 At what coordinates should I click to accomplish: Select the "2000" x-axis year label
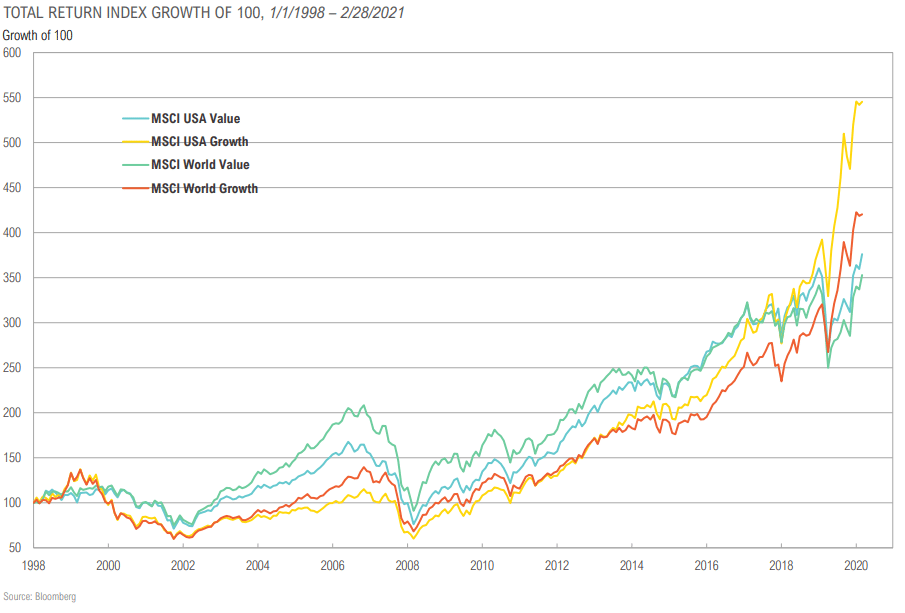point(109,566)
